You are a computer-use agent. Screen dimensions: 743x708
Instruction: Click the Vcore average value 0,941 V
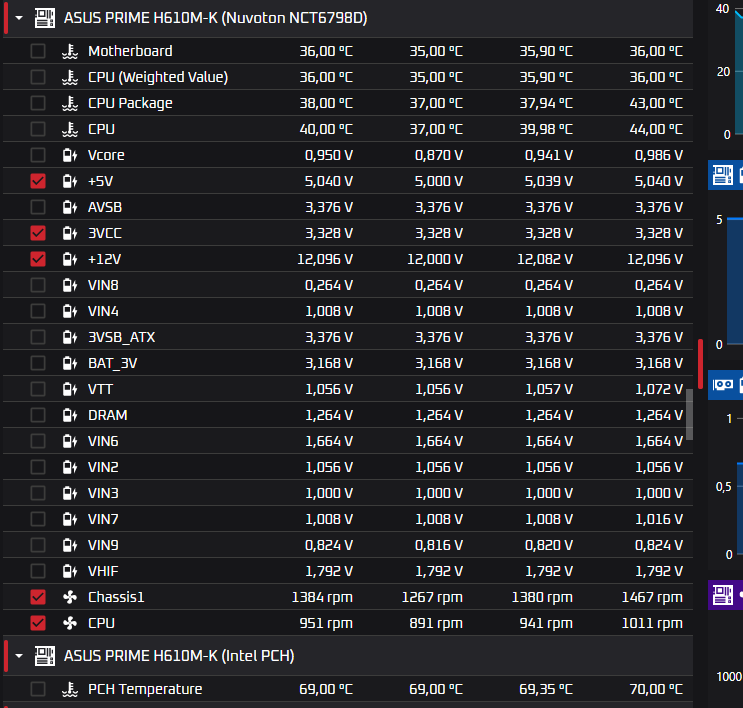tap(549, 155)
